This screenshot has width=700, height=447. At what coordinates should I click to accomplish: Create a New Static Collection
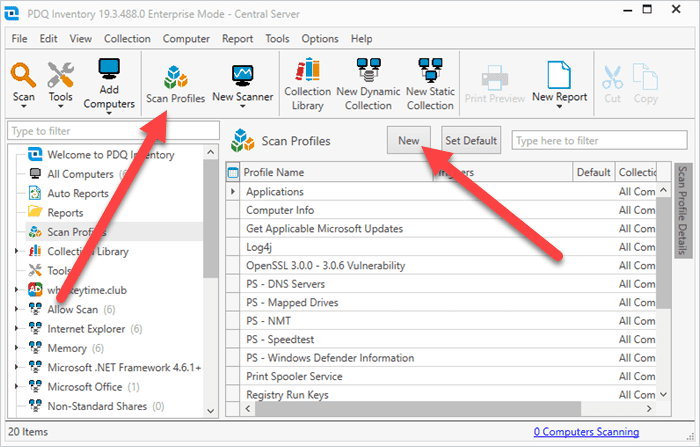(x=430, y=84)
